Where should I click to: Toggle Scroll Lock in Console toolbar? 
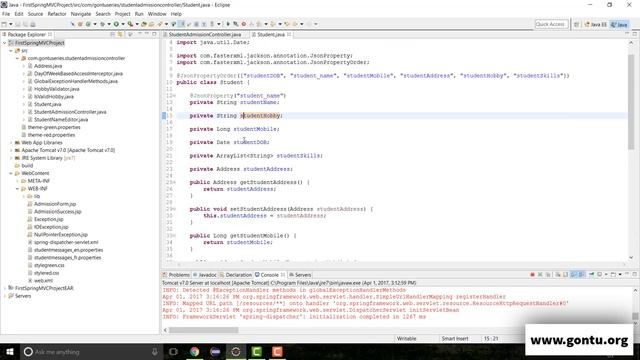565,274
